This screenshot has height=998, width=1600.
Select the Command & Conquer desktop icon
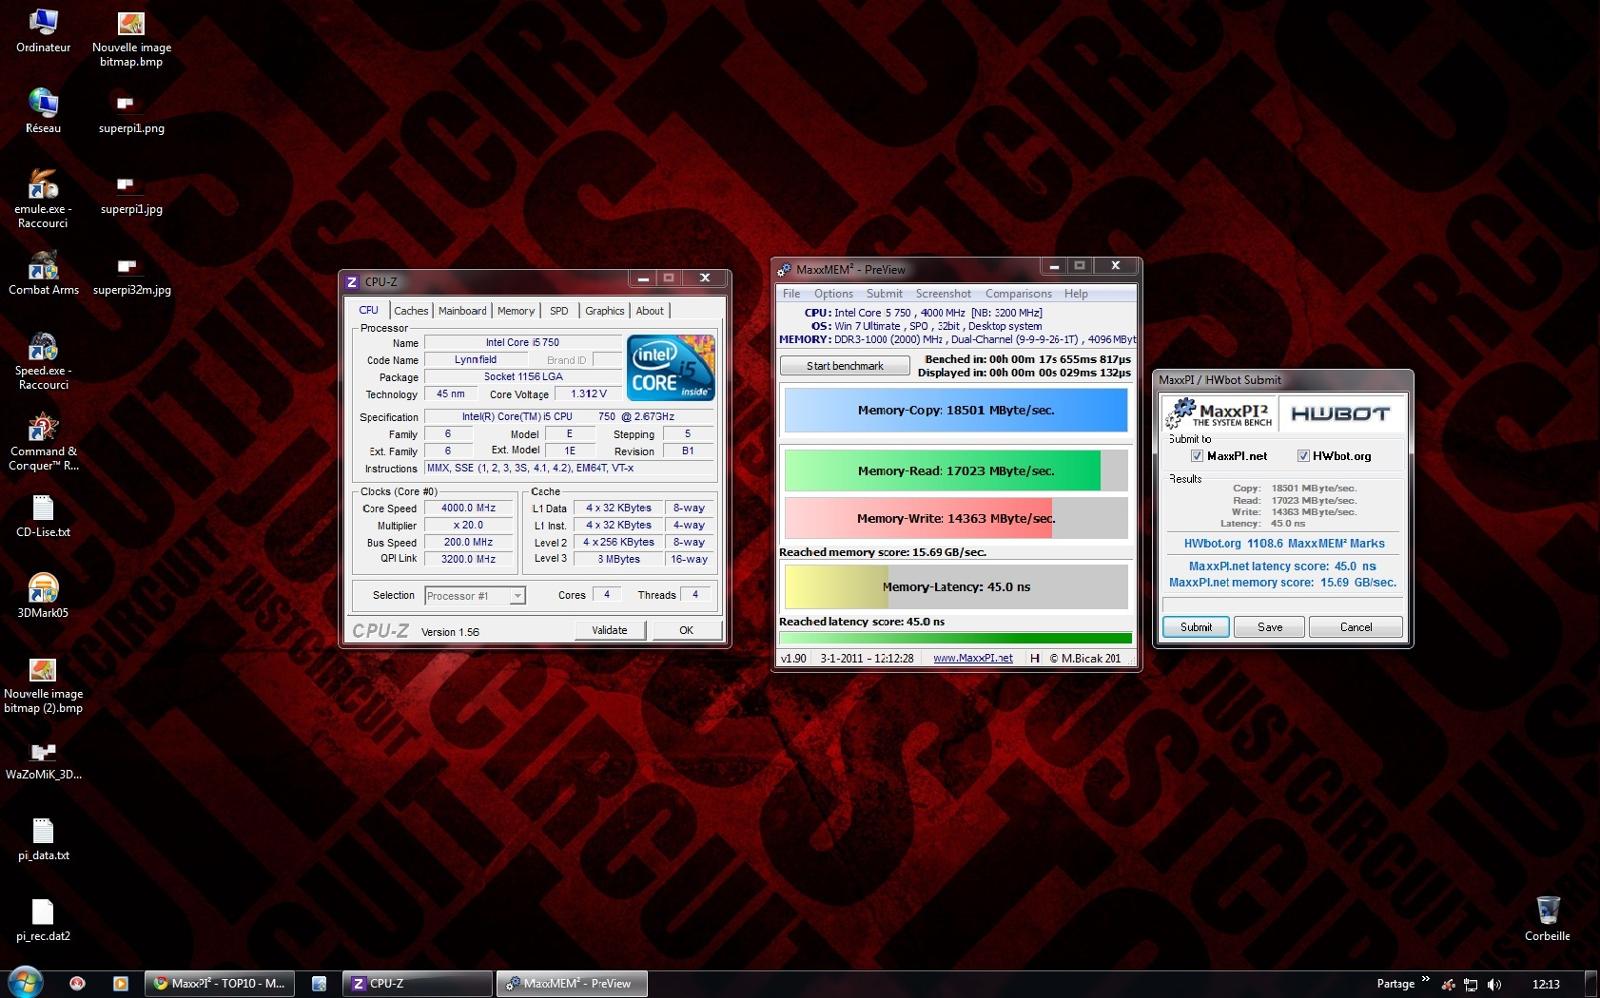point(43,427)
